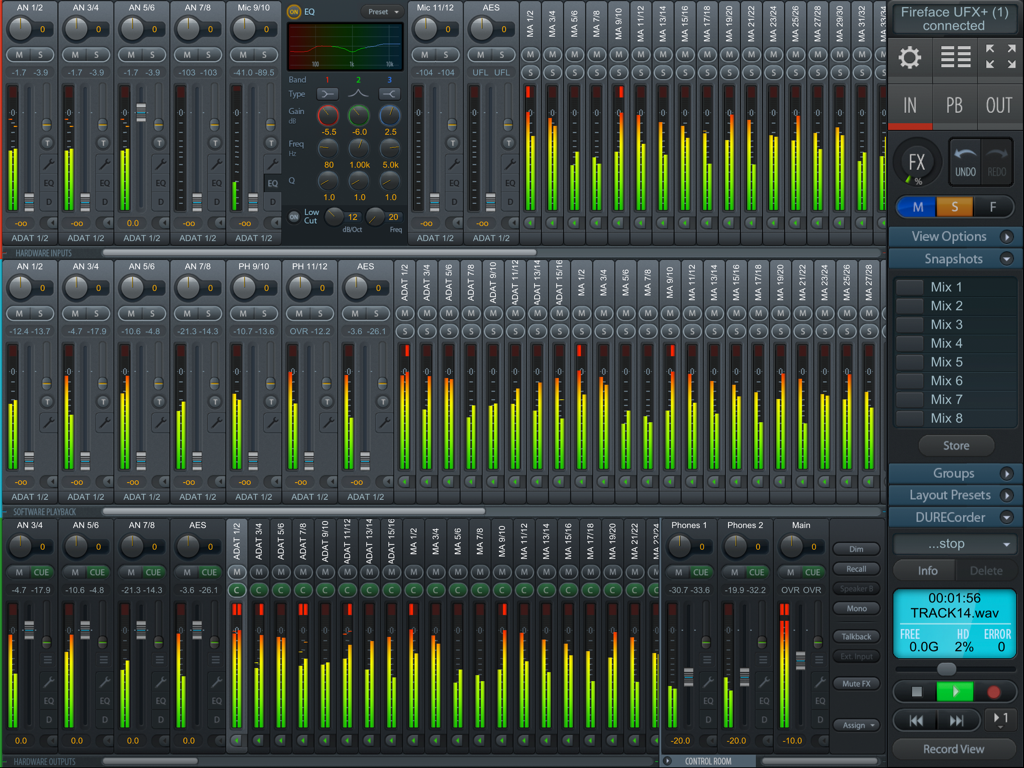Mute channel AN 1/2 with its M button
The width and height of the screenshot is (1024, 768).
click(19, 55)
